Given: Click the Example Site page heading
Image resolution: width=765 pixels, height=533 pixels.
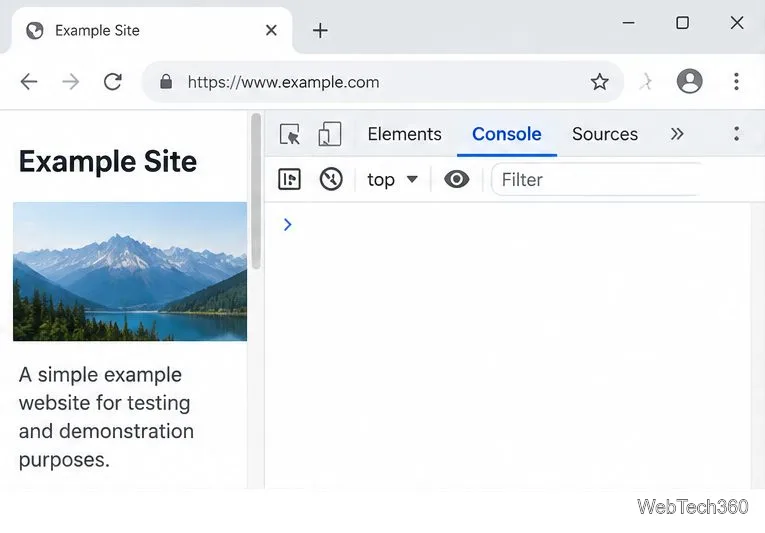Looking at the screenshot, I should pyautogui.click(x=108, y=161).
